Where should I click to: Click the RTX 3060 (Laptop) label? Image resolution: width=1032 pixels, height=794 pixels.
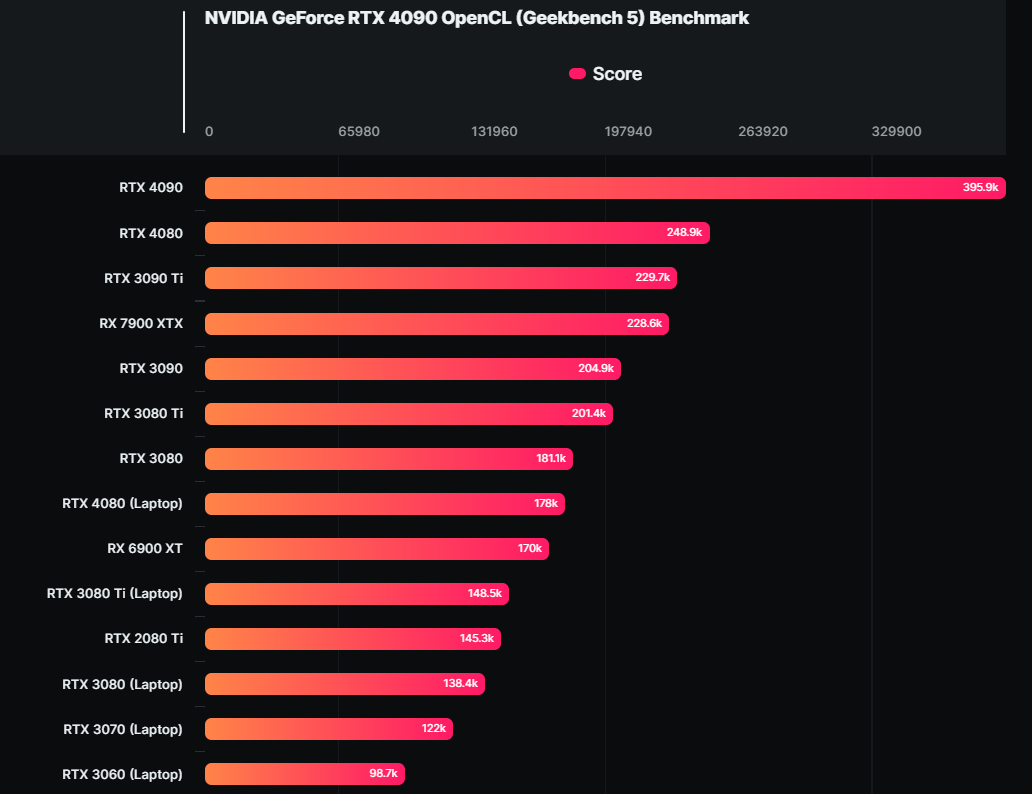(122, 774)
